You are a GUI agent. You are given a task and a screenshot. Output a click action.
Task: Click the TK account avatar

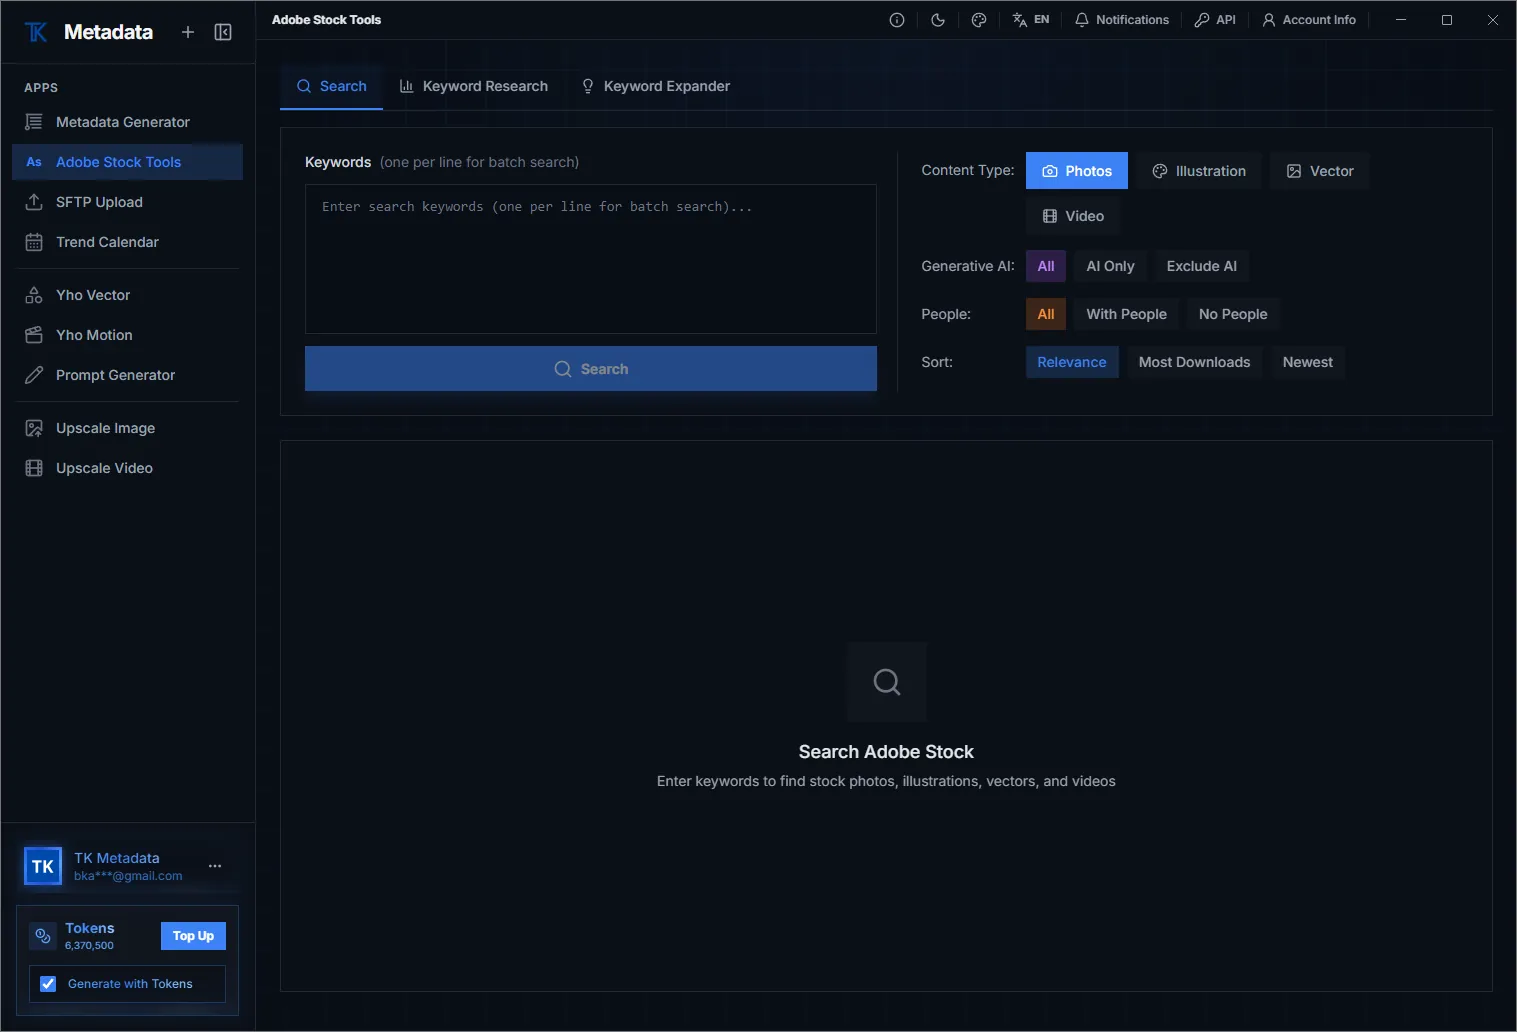click(43, 866)
